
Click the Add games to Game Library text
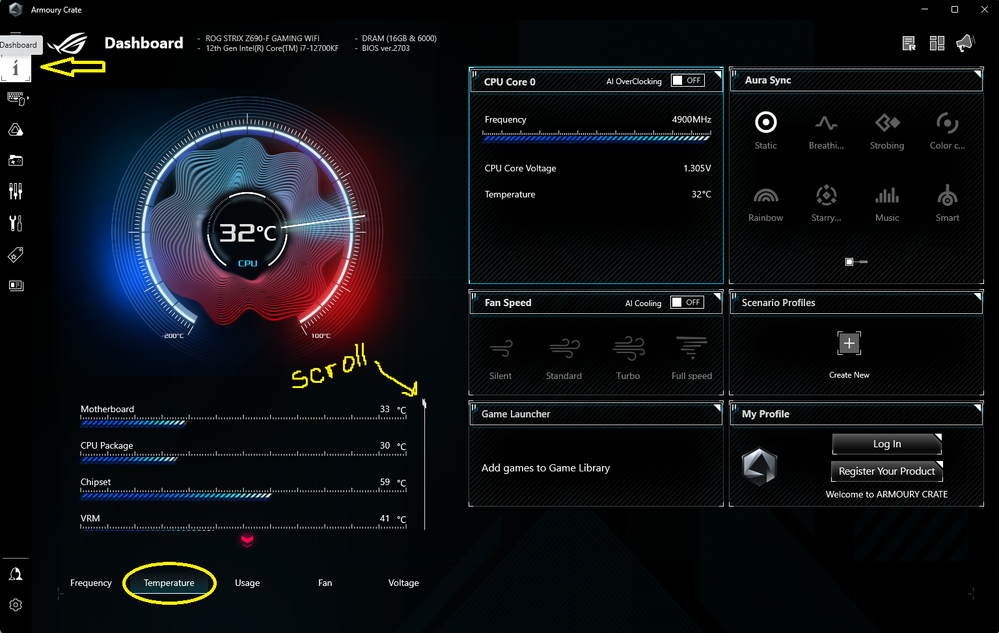pos(545,468)
